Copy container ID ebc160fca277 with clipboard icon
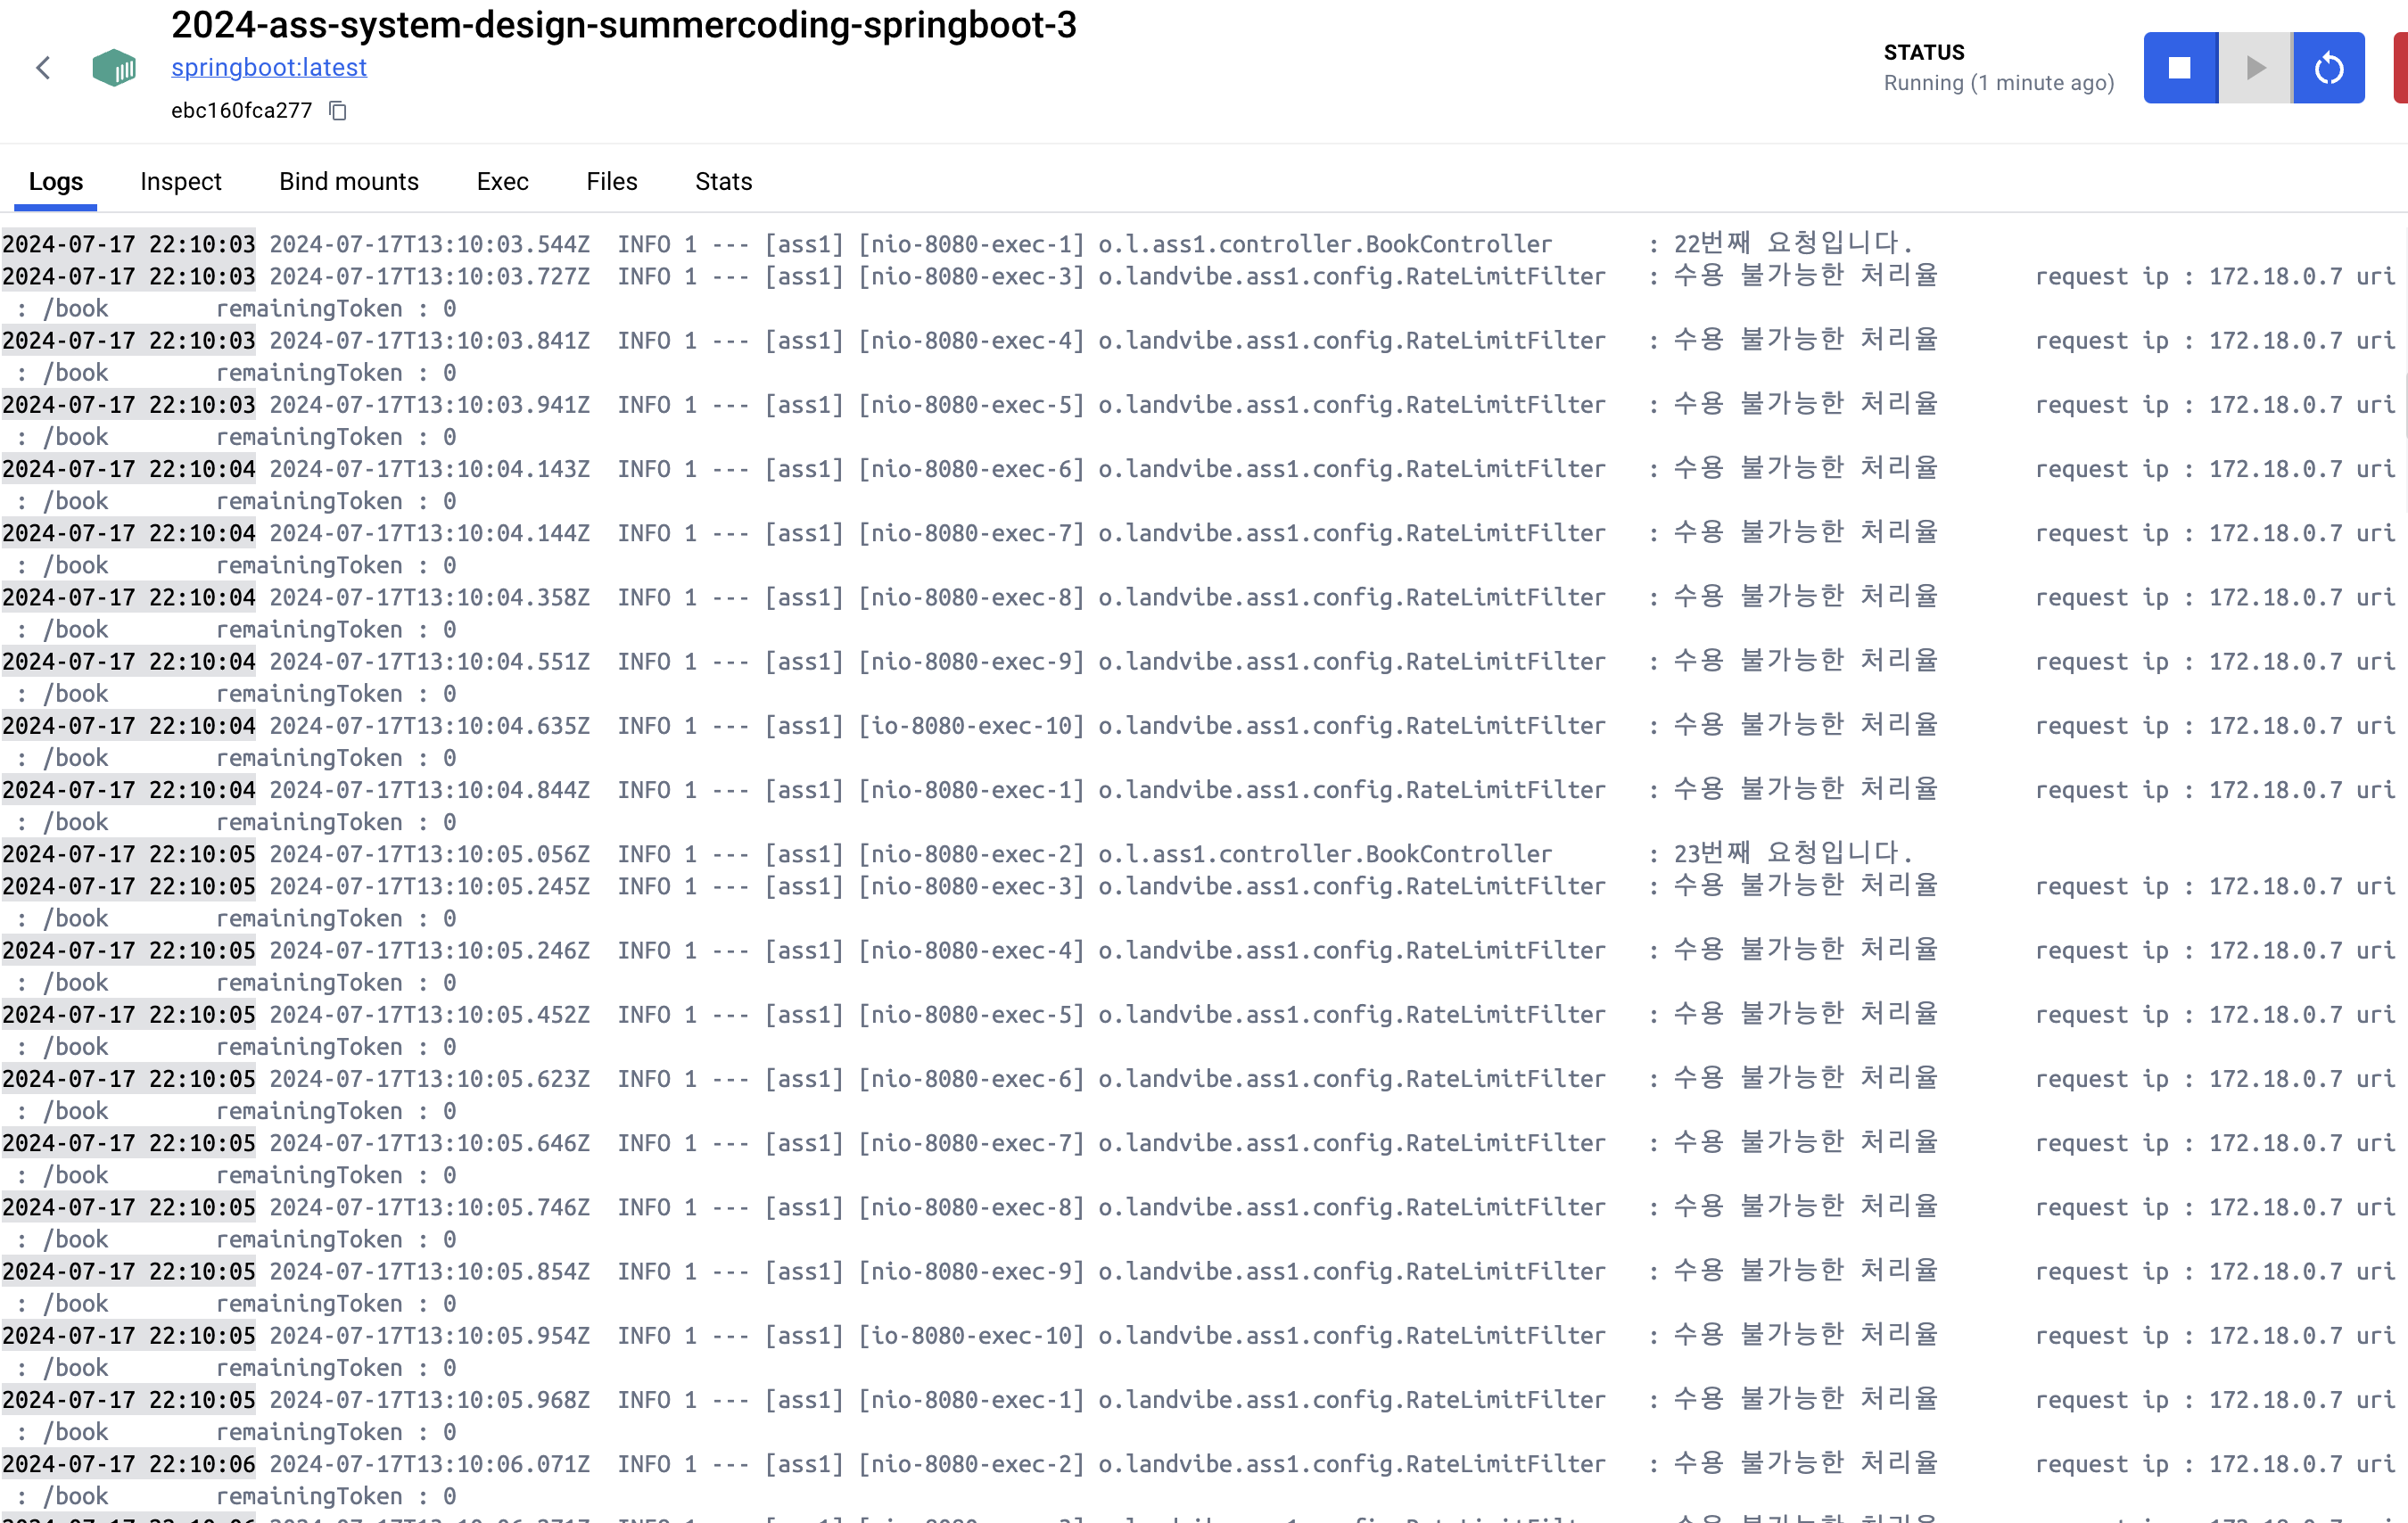Screen dimensions: 2408x1523 [338, 110]
